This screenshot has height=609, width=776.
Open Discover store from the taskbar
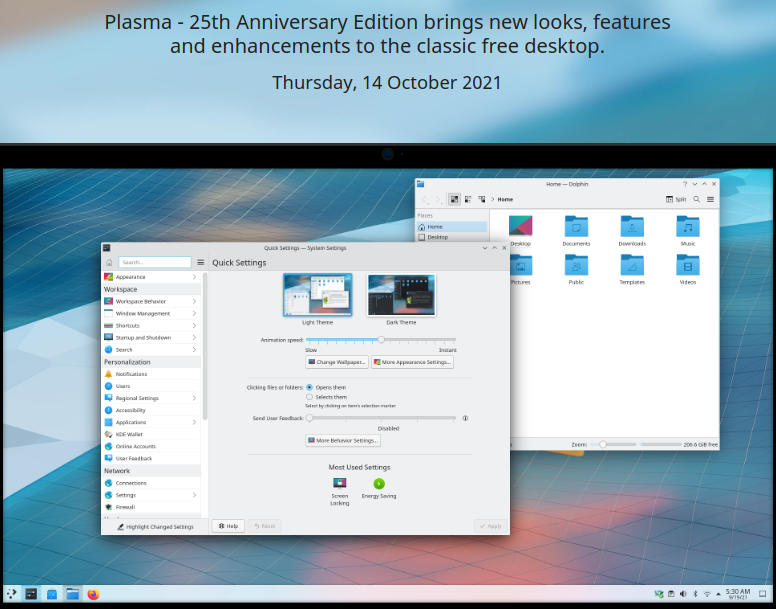(52, 594)
